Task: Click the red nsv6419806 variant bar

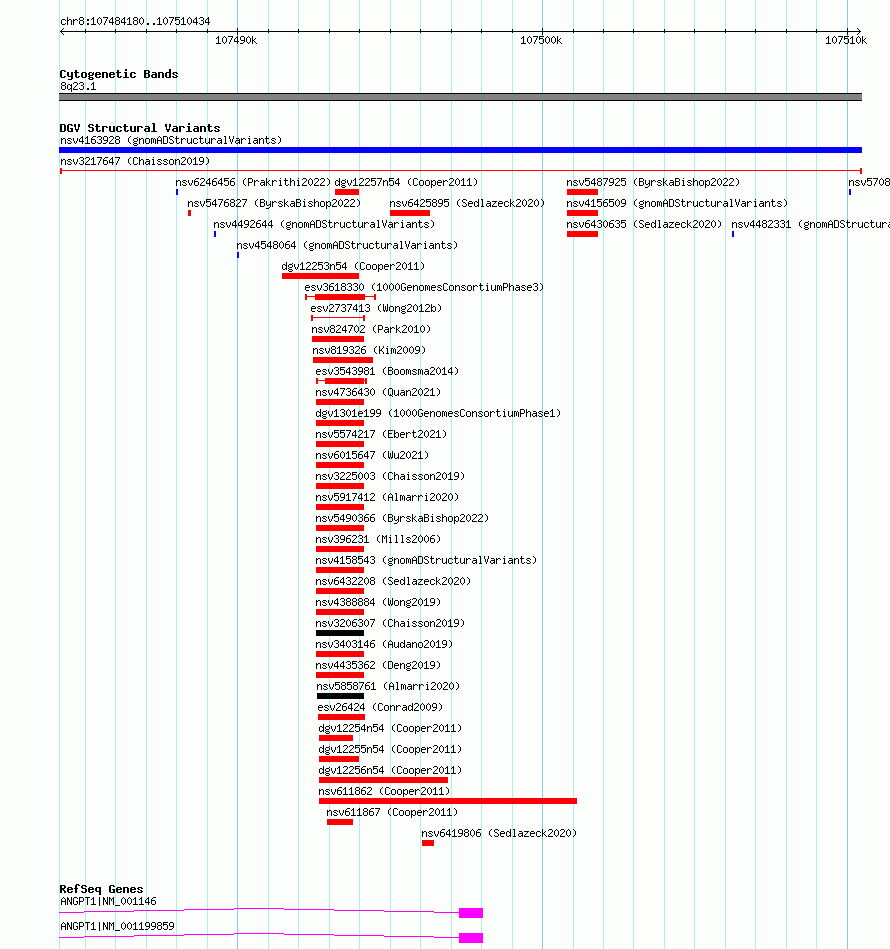Action: pyautogui.click(x=428, y=843)
